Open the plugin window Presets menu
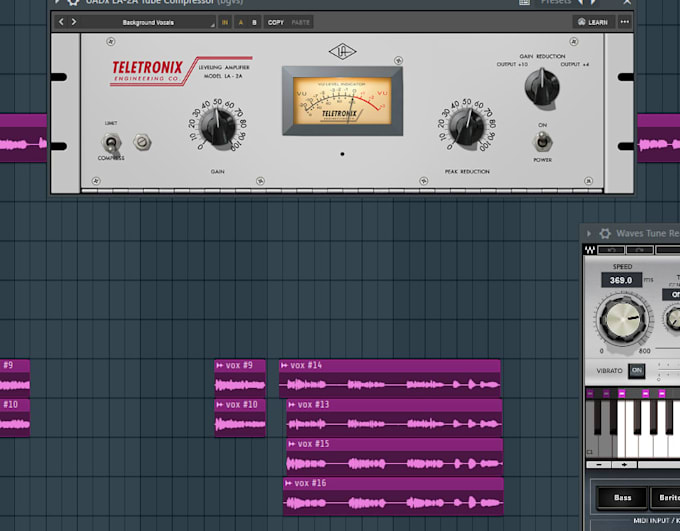 click(x=556, y=2)
